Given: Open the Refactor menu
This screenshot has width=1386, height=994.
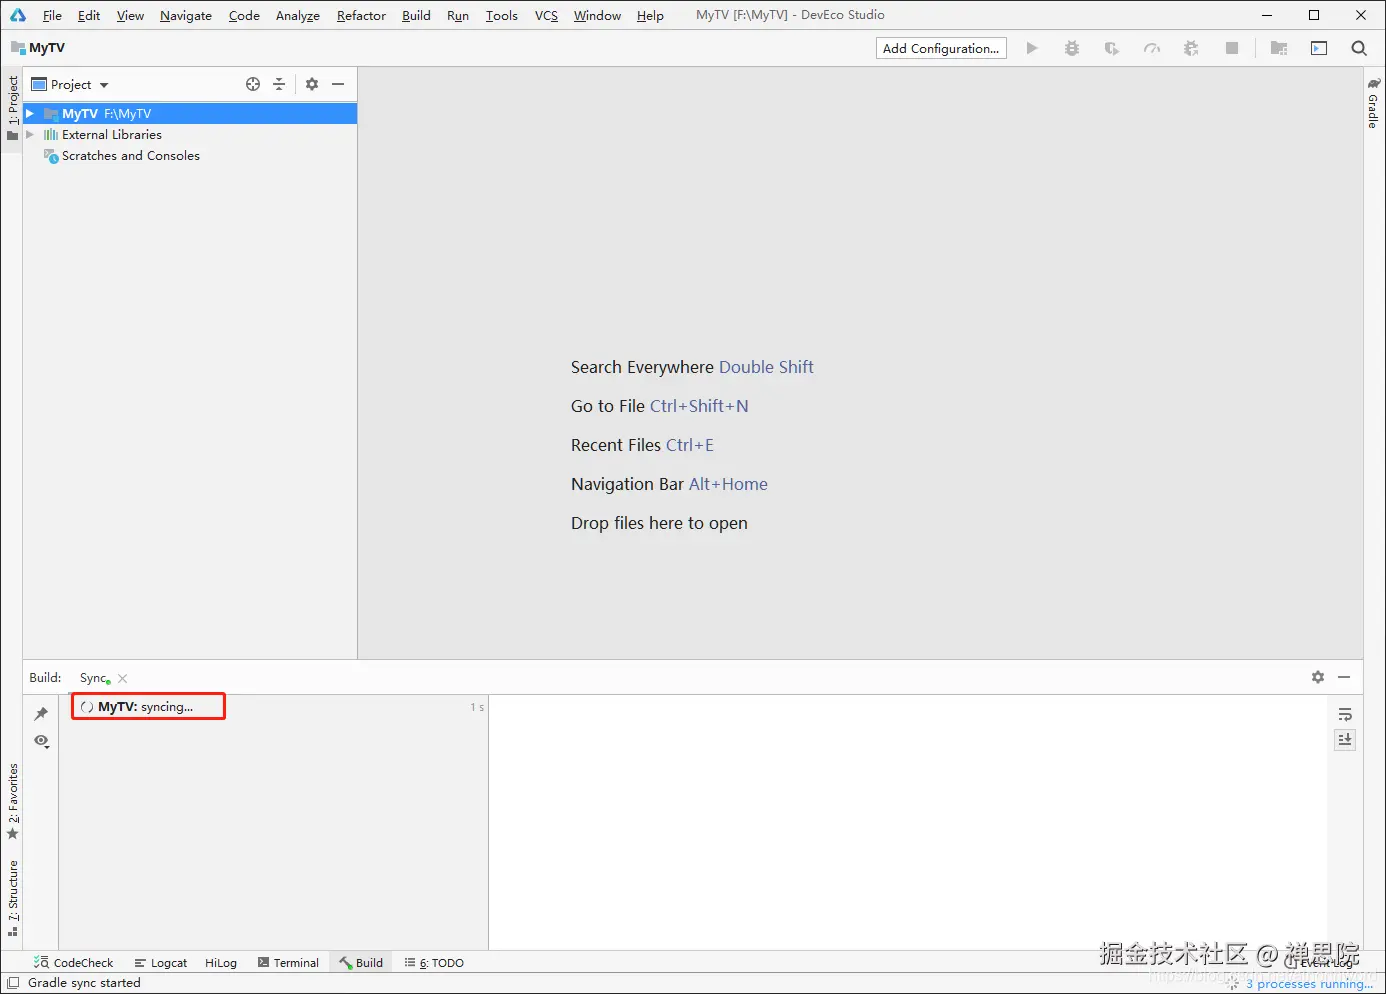Looking at the screenshot, I should (x=361, y=15).
